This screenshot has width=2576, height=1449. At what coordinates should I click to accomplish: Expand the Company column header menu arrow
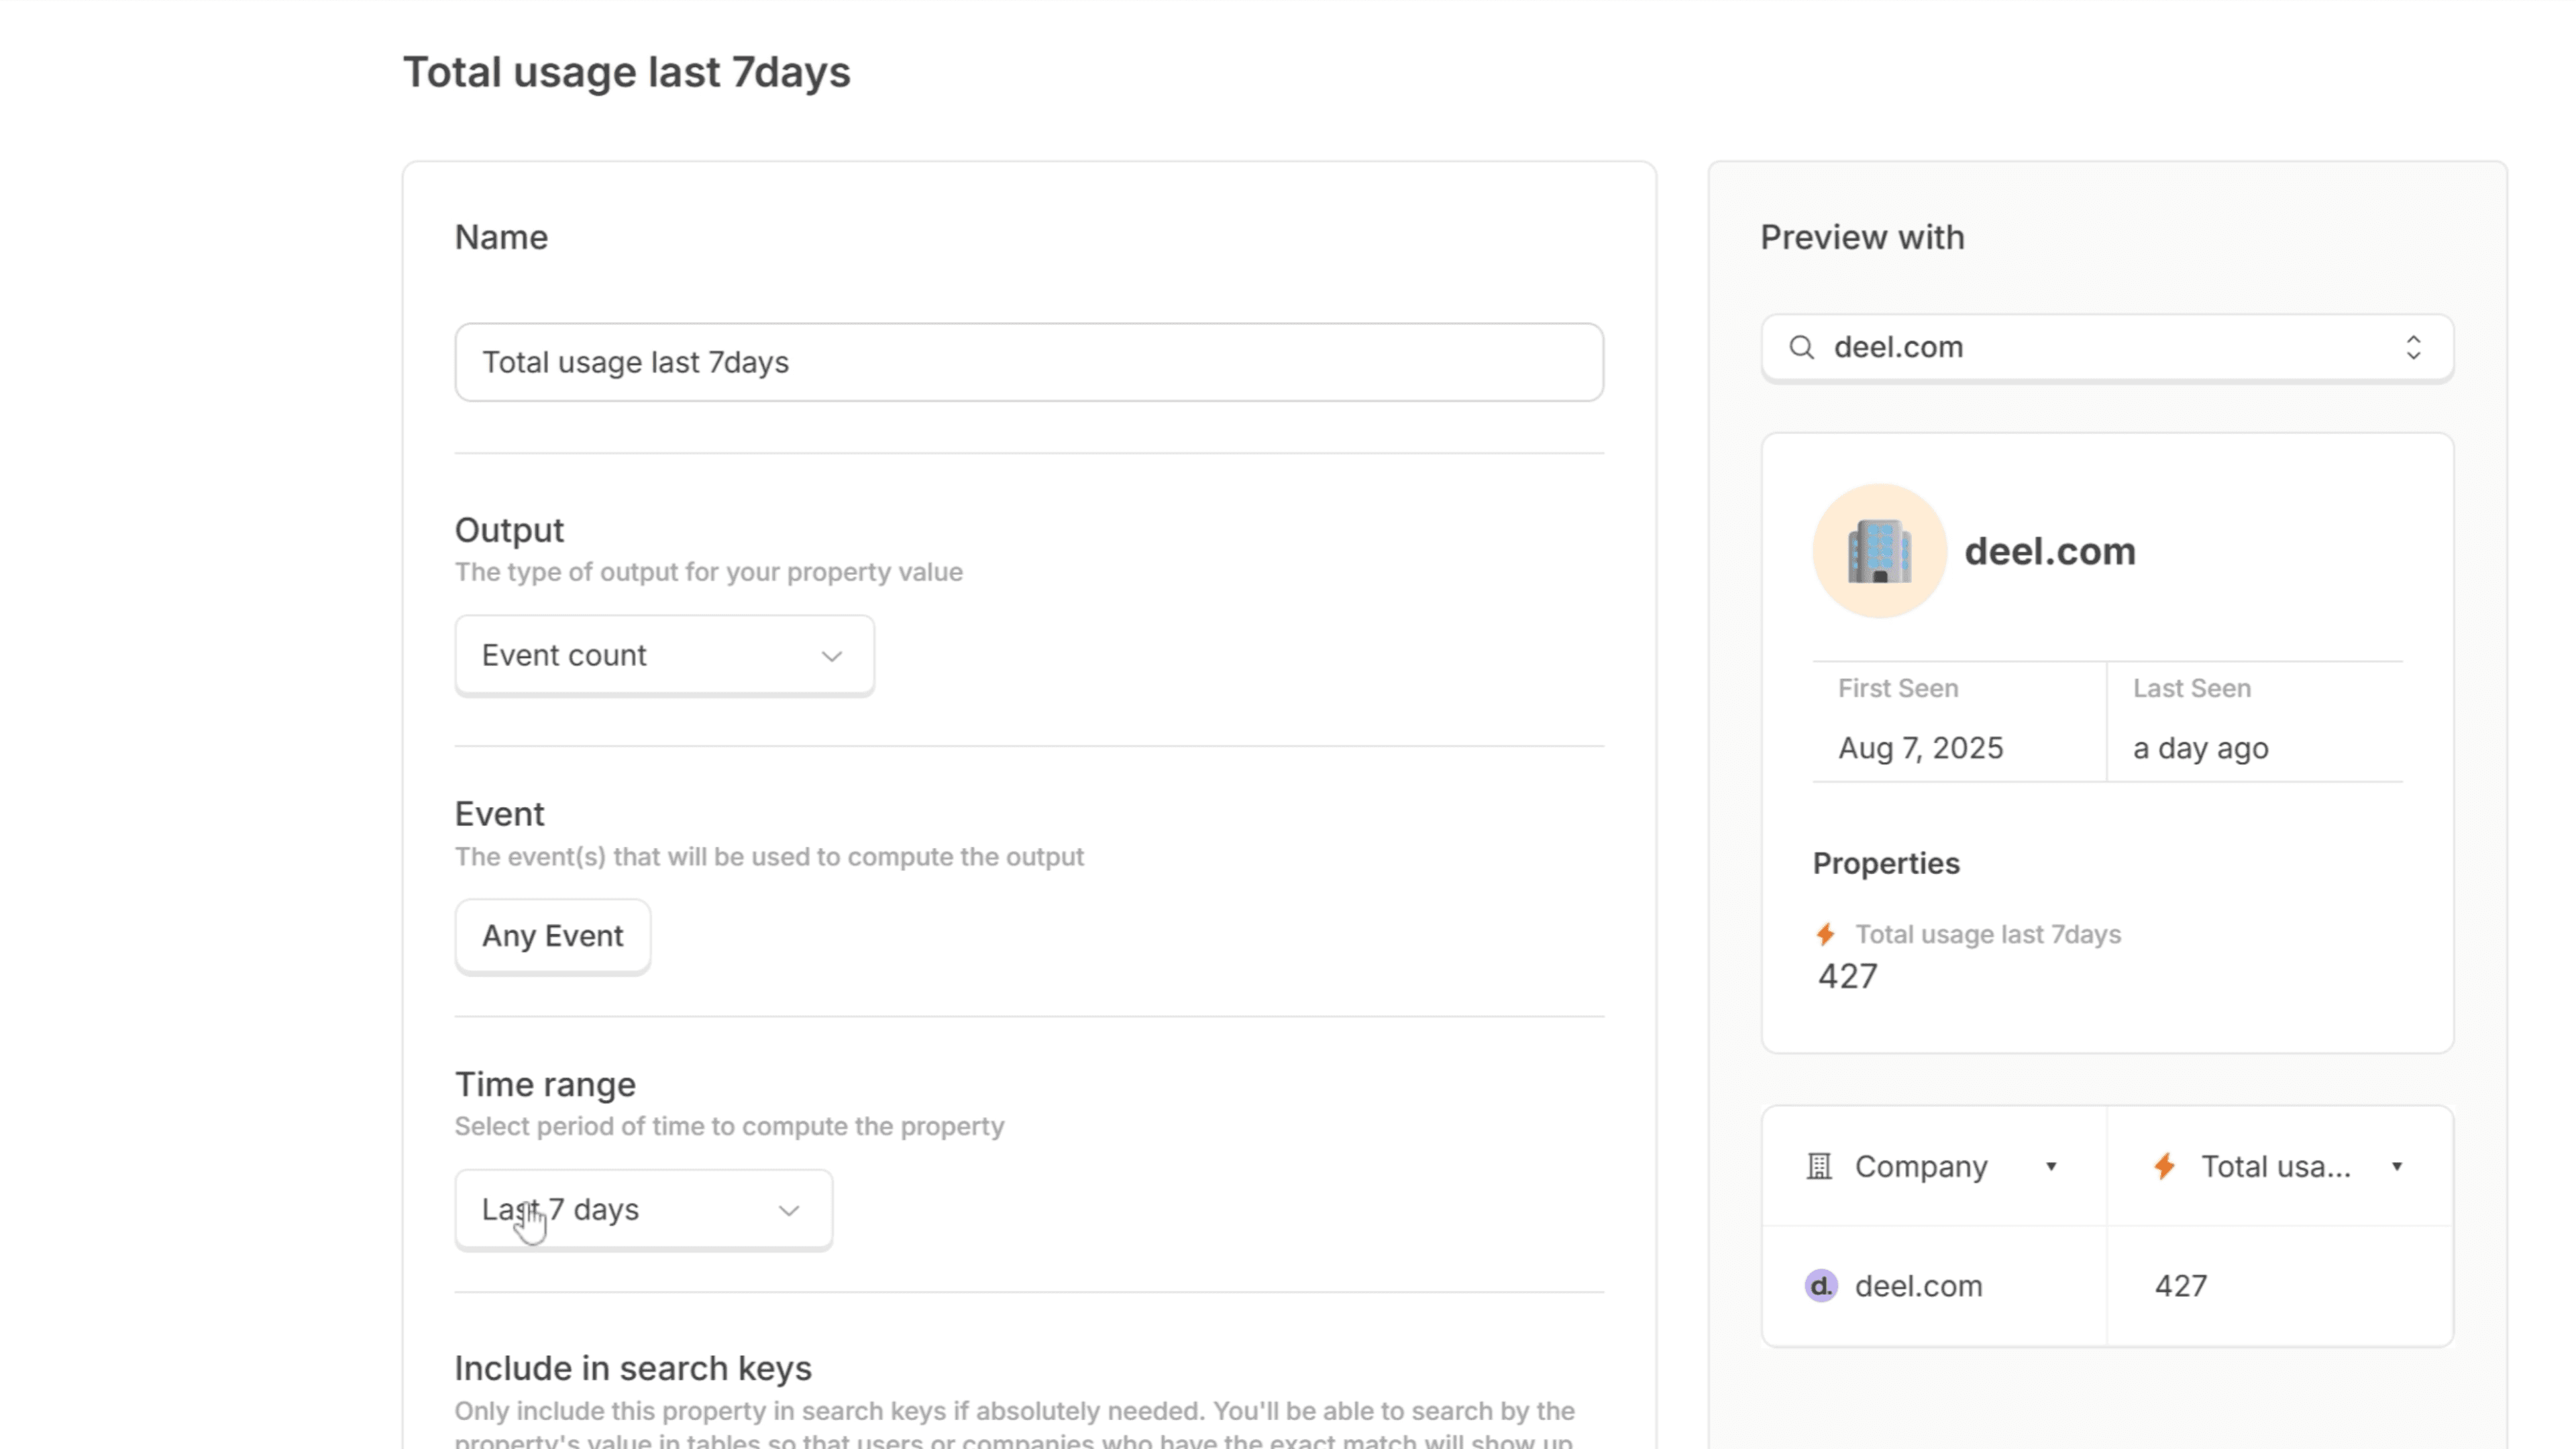point(2051,1166)
